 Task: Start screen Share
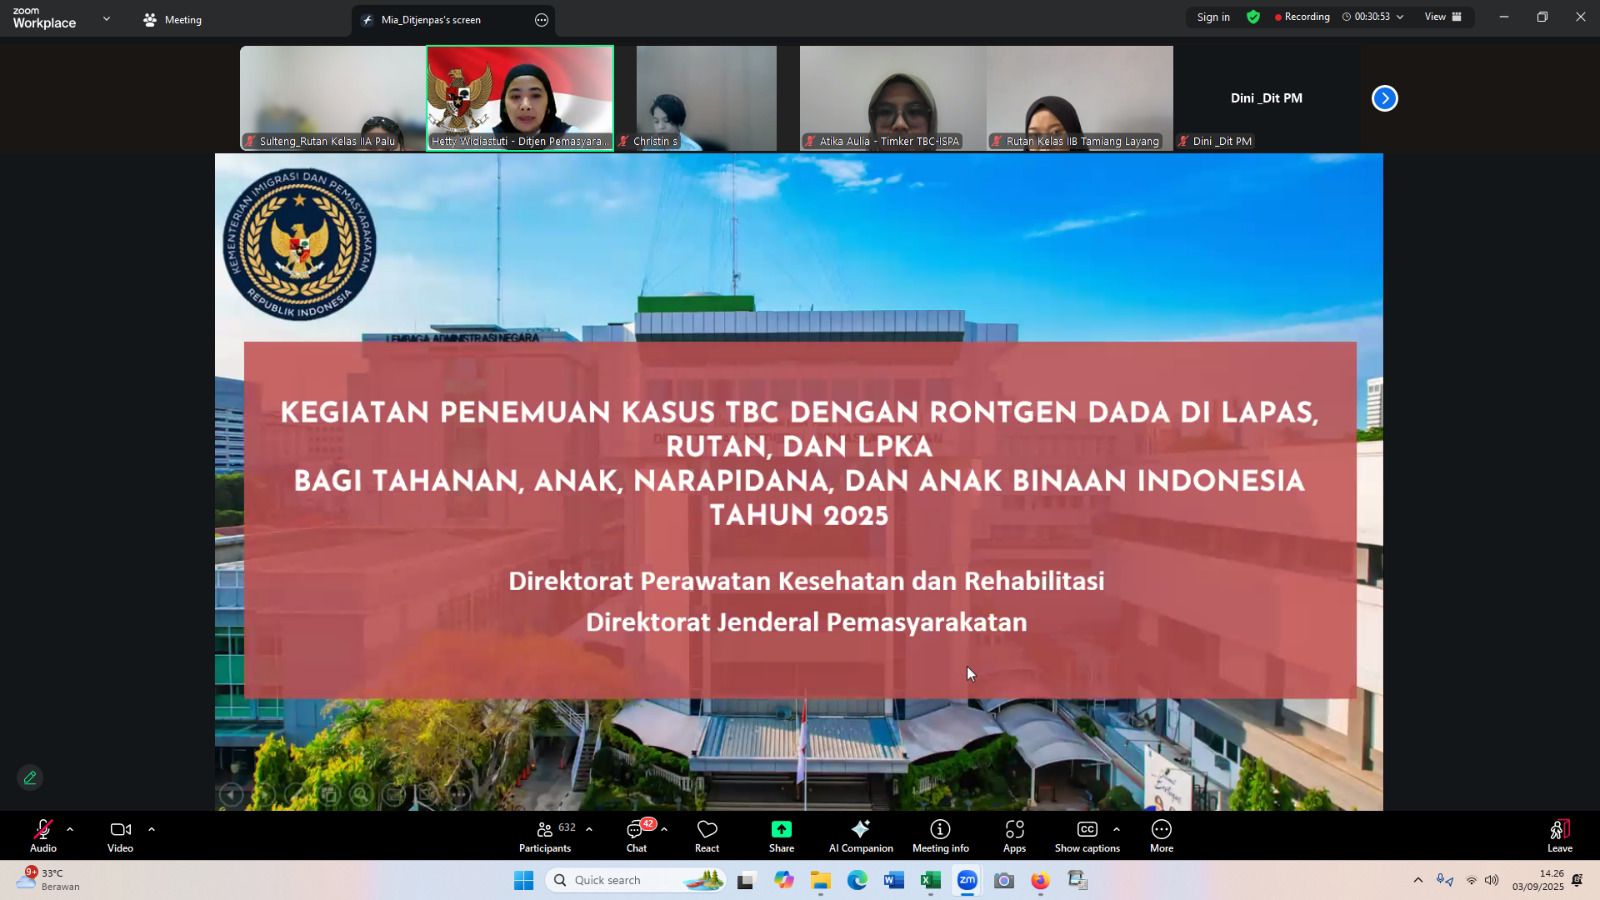point(781,835)
